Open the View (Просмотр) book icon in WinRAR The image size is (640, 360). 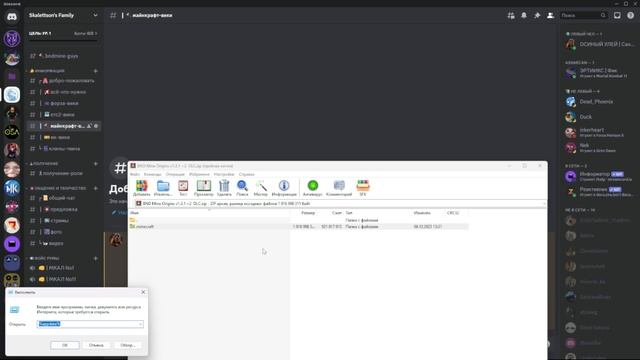coord(203,188)
